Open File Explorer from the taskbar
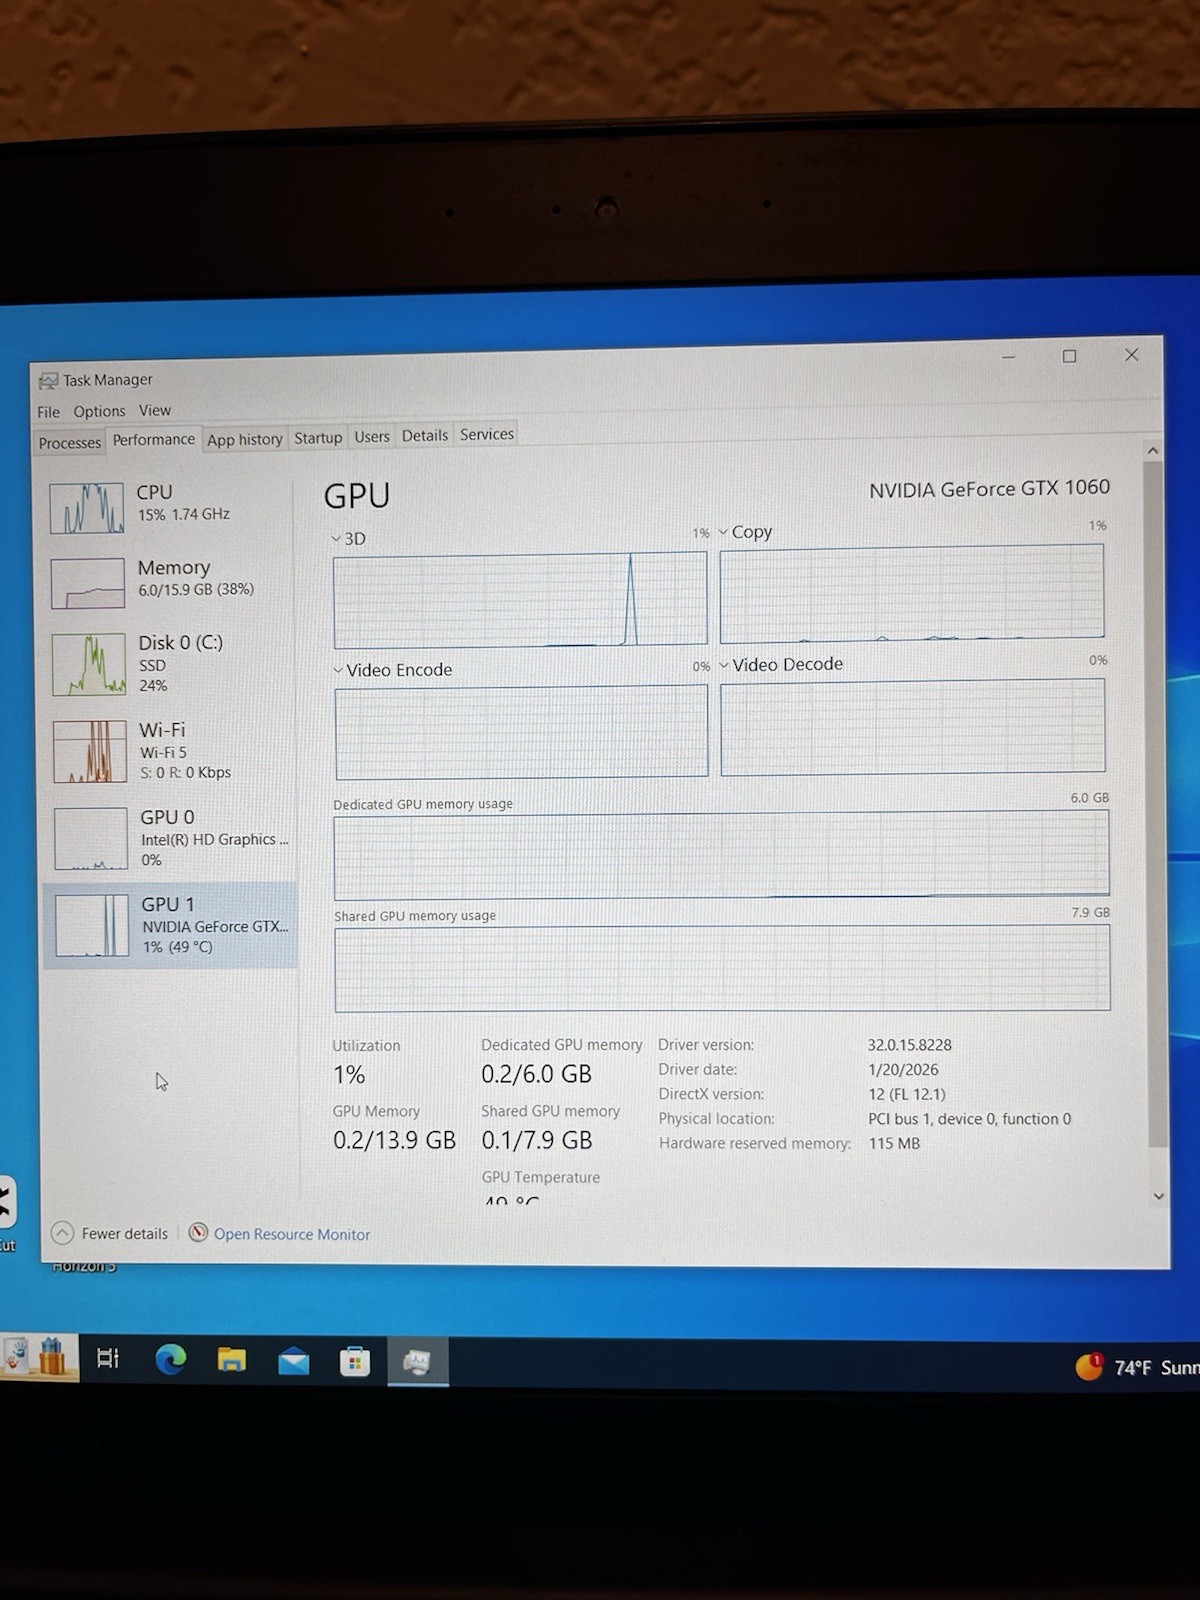 [x=232, y=1360]
